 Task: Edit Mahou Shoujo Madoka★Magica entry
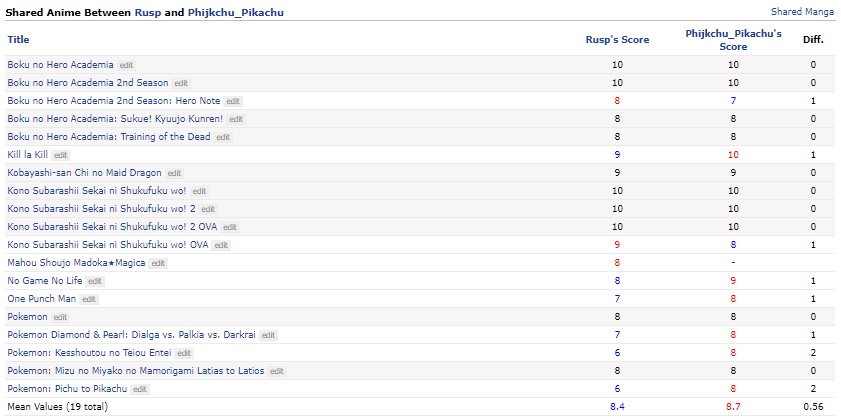click(x=158, y=263)
